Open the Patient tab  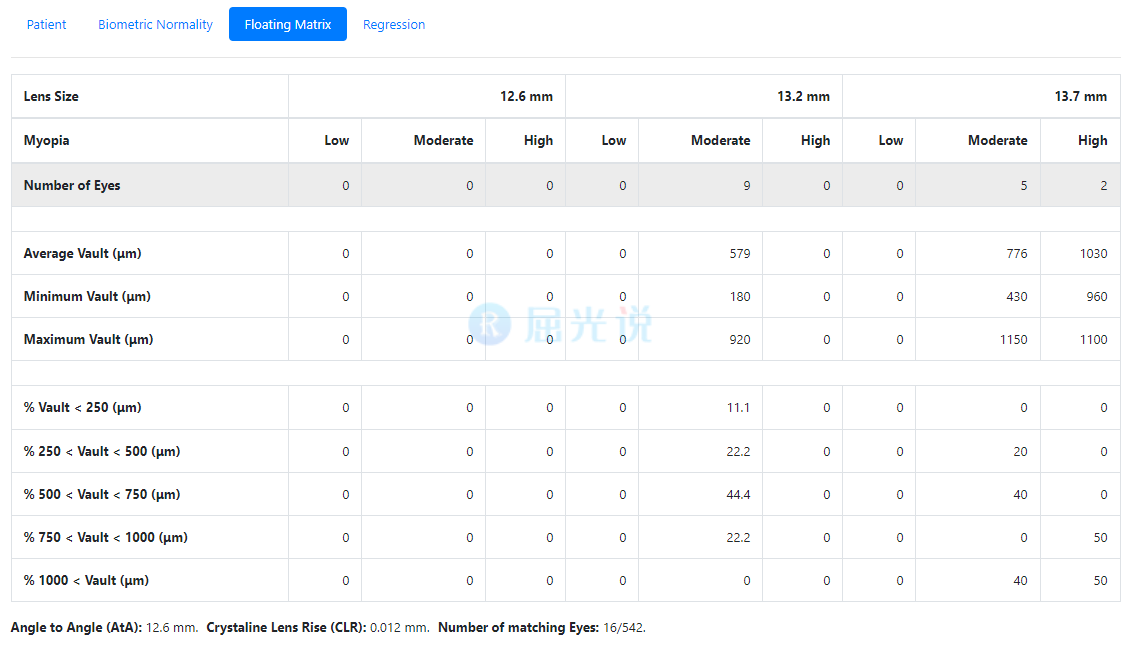coord(46,24)
